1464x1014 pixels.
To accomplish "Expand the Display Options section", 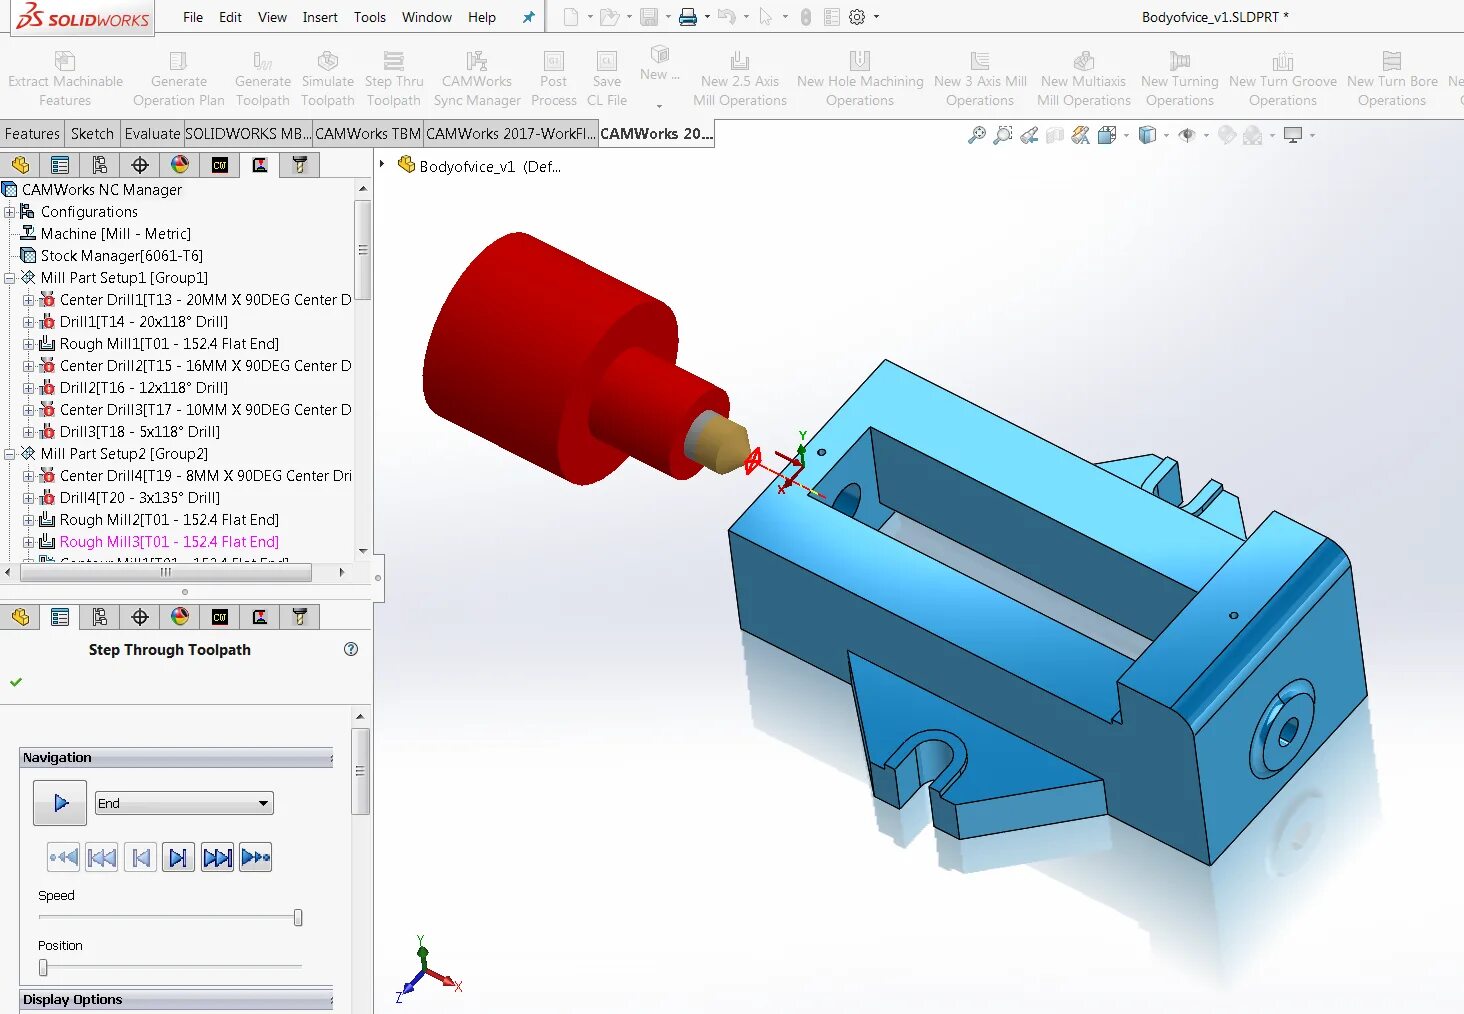I will 176,999.
